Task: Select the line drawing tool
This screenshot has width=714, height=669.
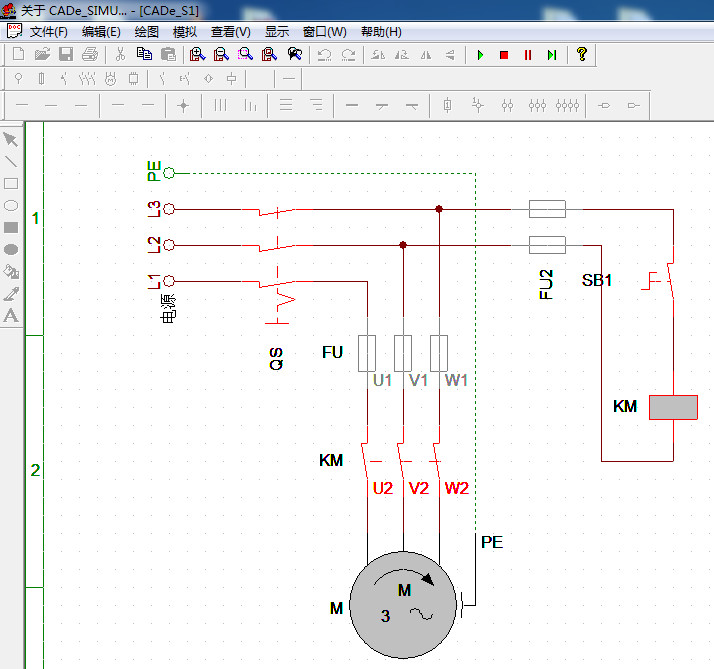Action: [10, 162]
